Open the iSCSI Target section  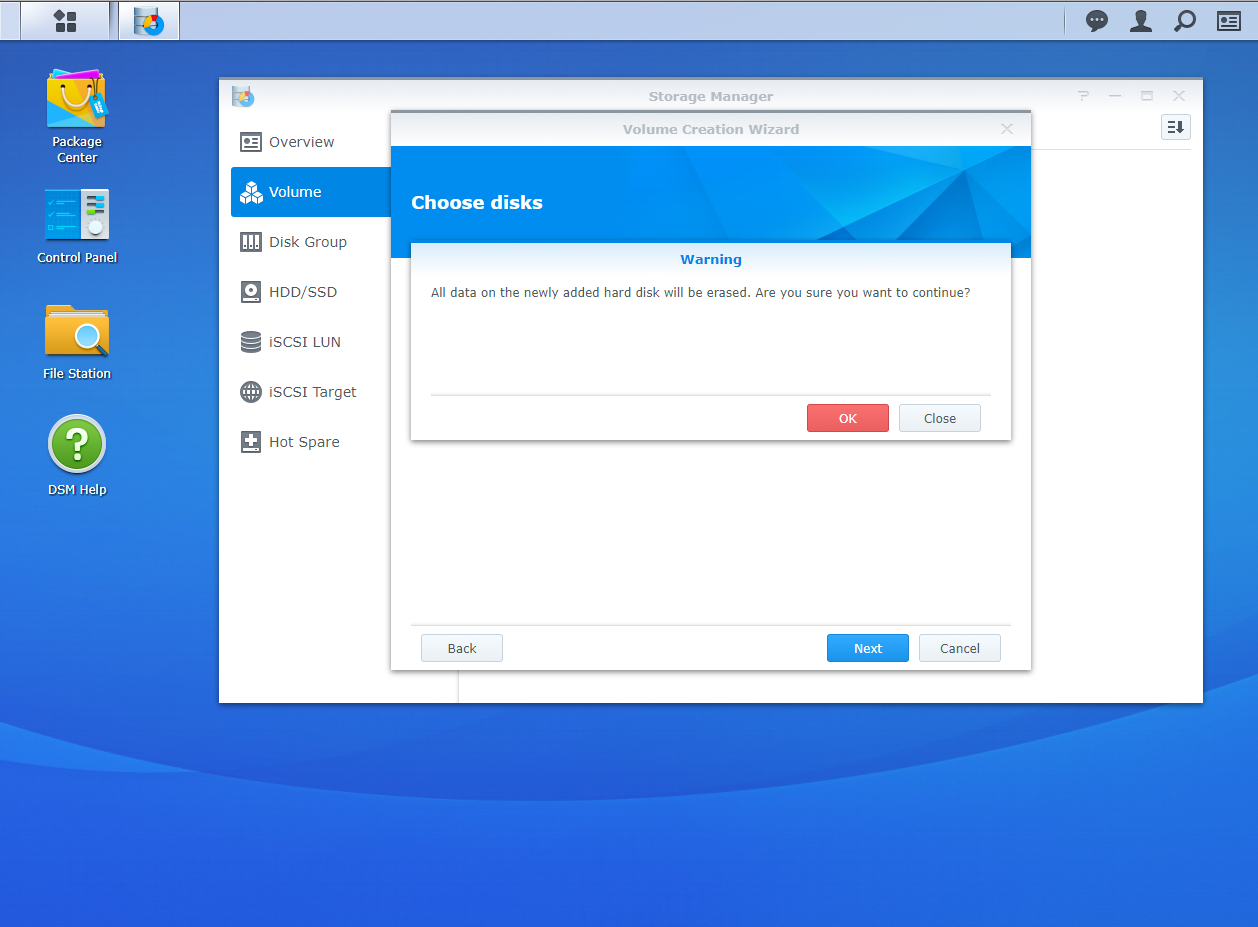click(311, 392)
